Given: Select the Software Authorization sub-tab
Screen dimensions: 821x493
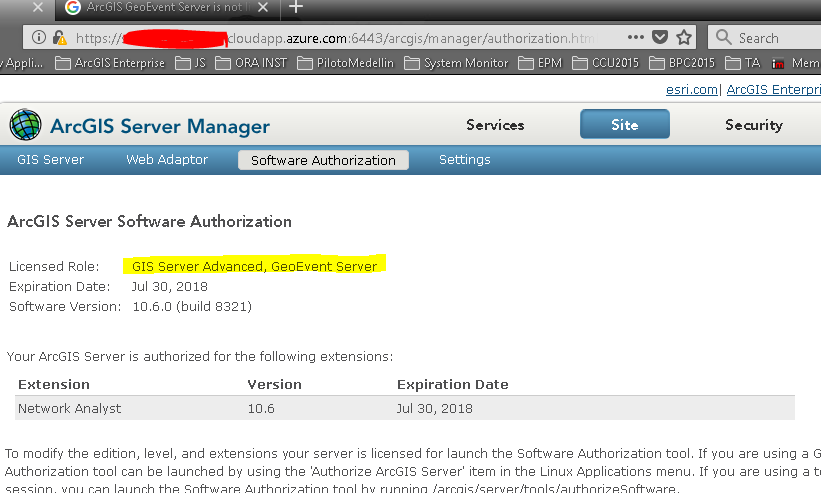Looking at the screenshot, I should click(323, 160).
